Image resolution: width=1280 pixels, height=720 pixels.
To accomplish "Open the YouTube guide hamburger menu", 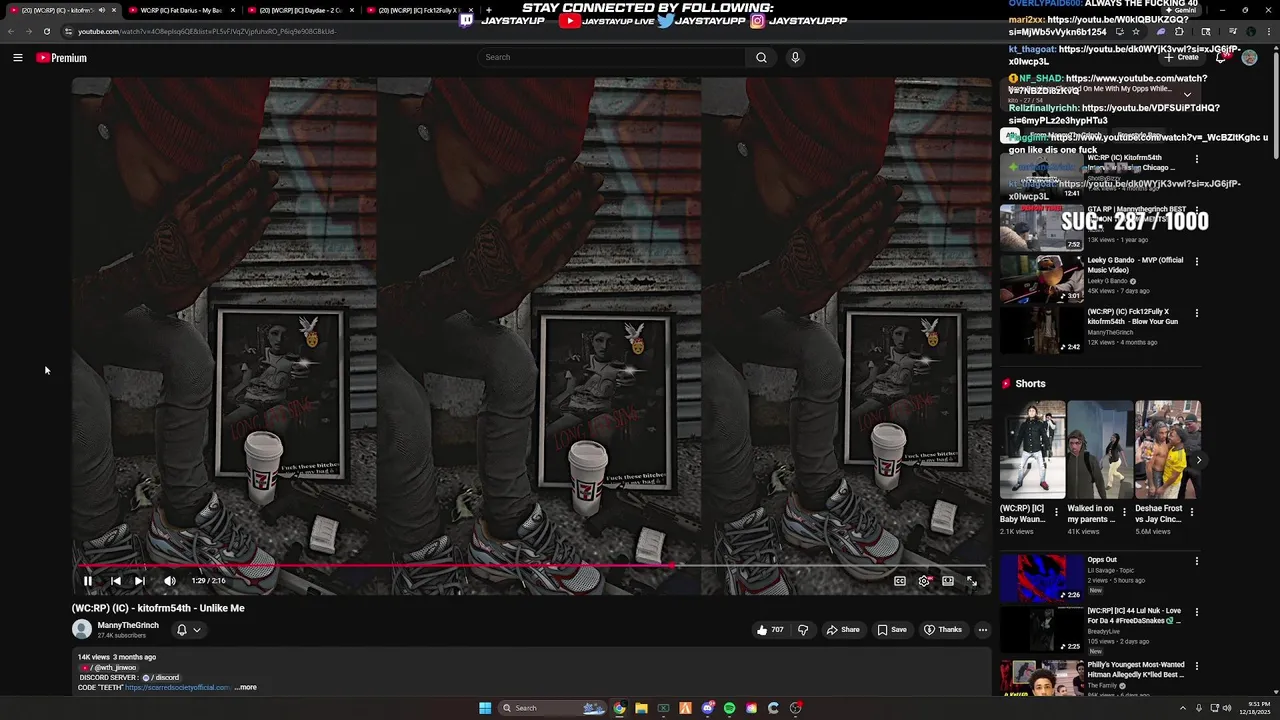I will pos(18,58).
